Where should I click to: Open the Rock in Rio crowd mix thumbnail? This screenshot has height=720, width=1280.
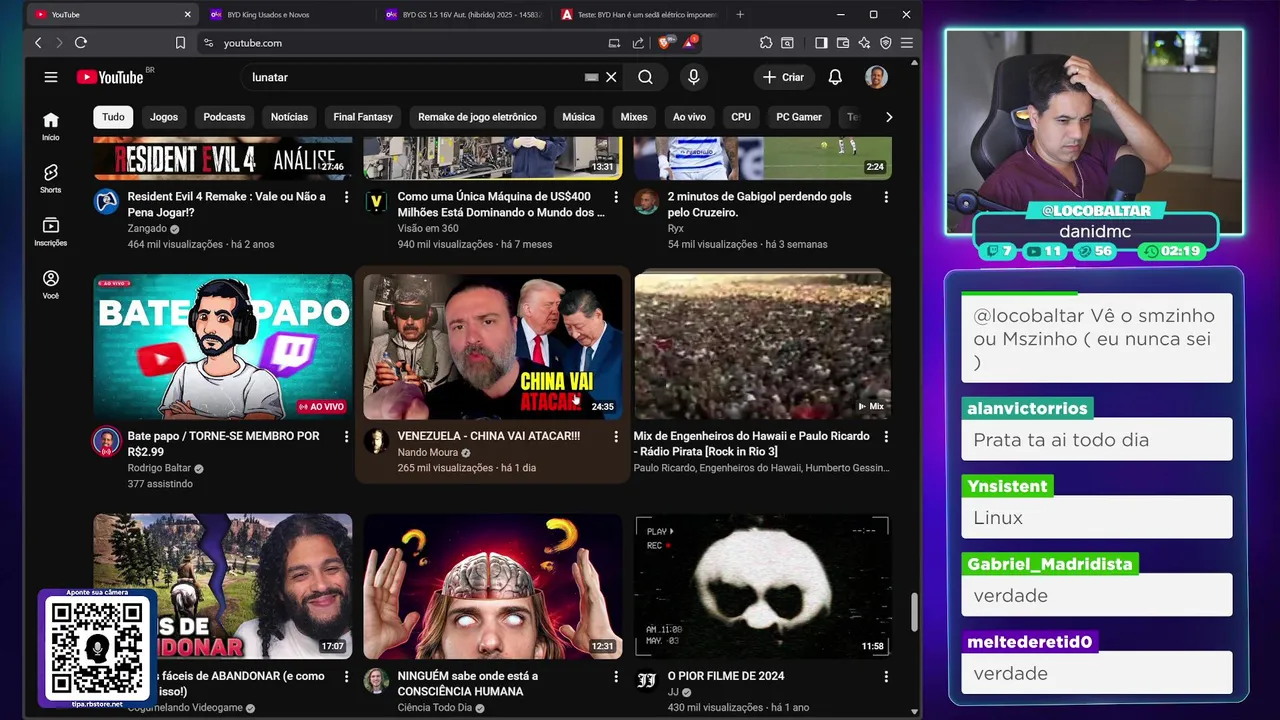tap(762, 346)
